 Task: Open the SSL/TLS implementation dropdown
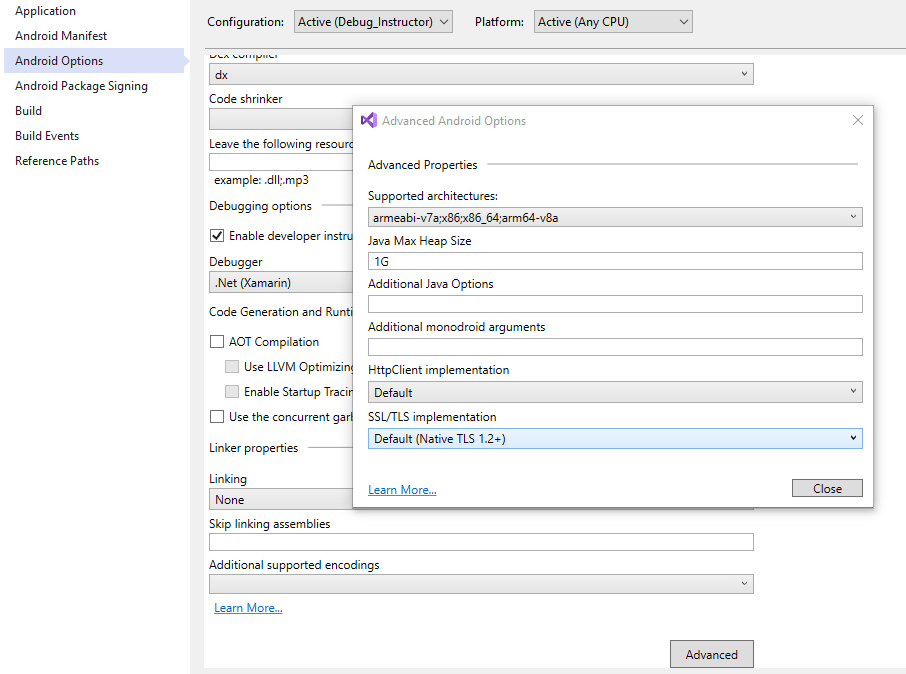pyautogui.click(x=614, y=438)
